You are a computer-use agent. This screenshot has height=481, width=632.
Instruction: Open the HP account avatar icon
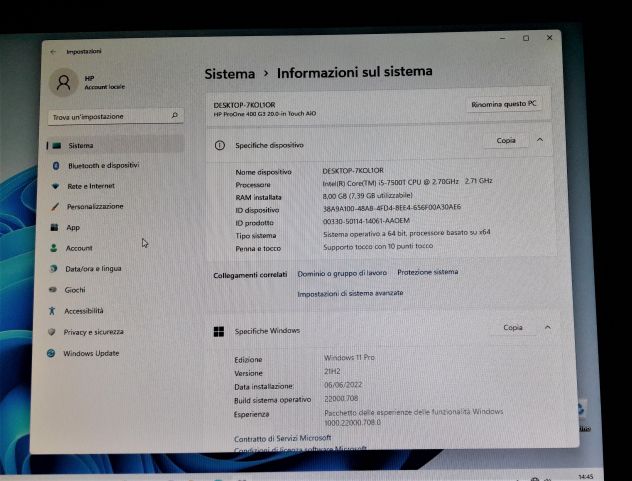click(x=63, y=83)
